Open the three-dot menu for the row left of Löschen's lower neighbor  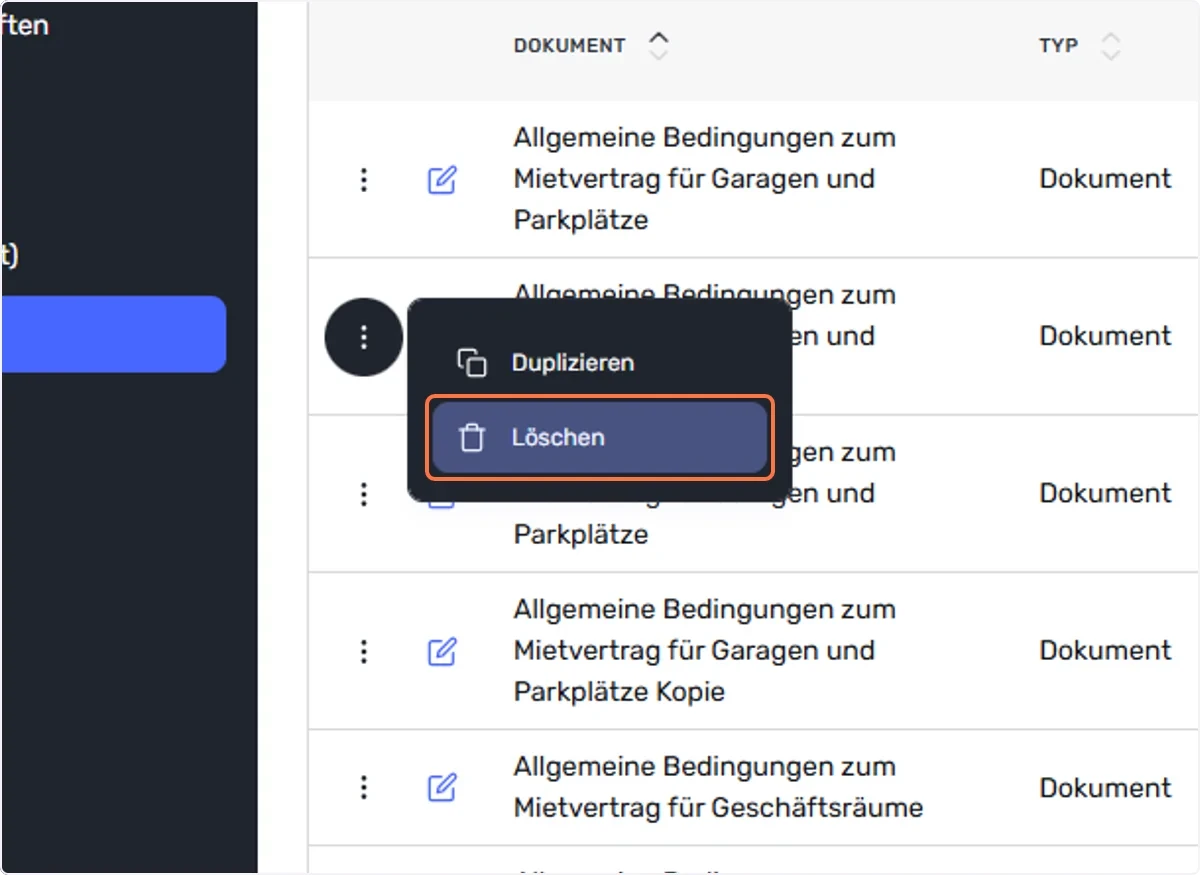(x=364, y=494)
